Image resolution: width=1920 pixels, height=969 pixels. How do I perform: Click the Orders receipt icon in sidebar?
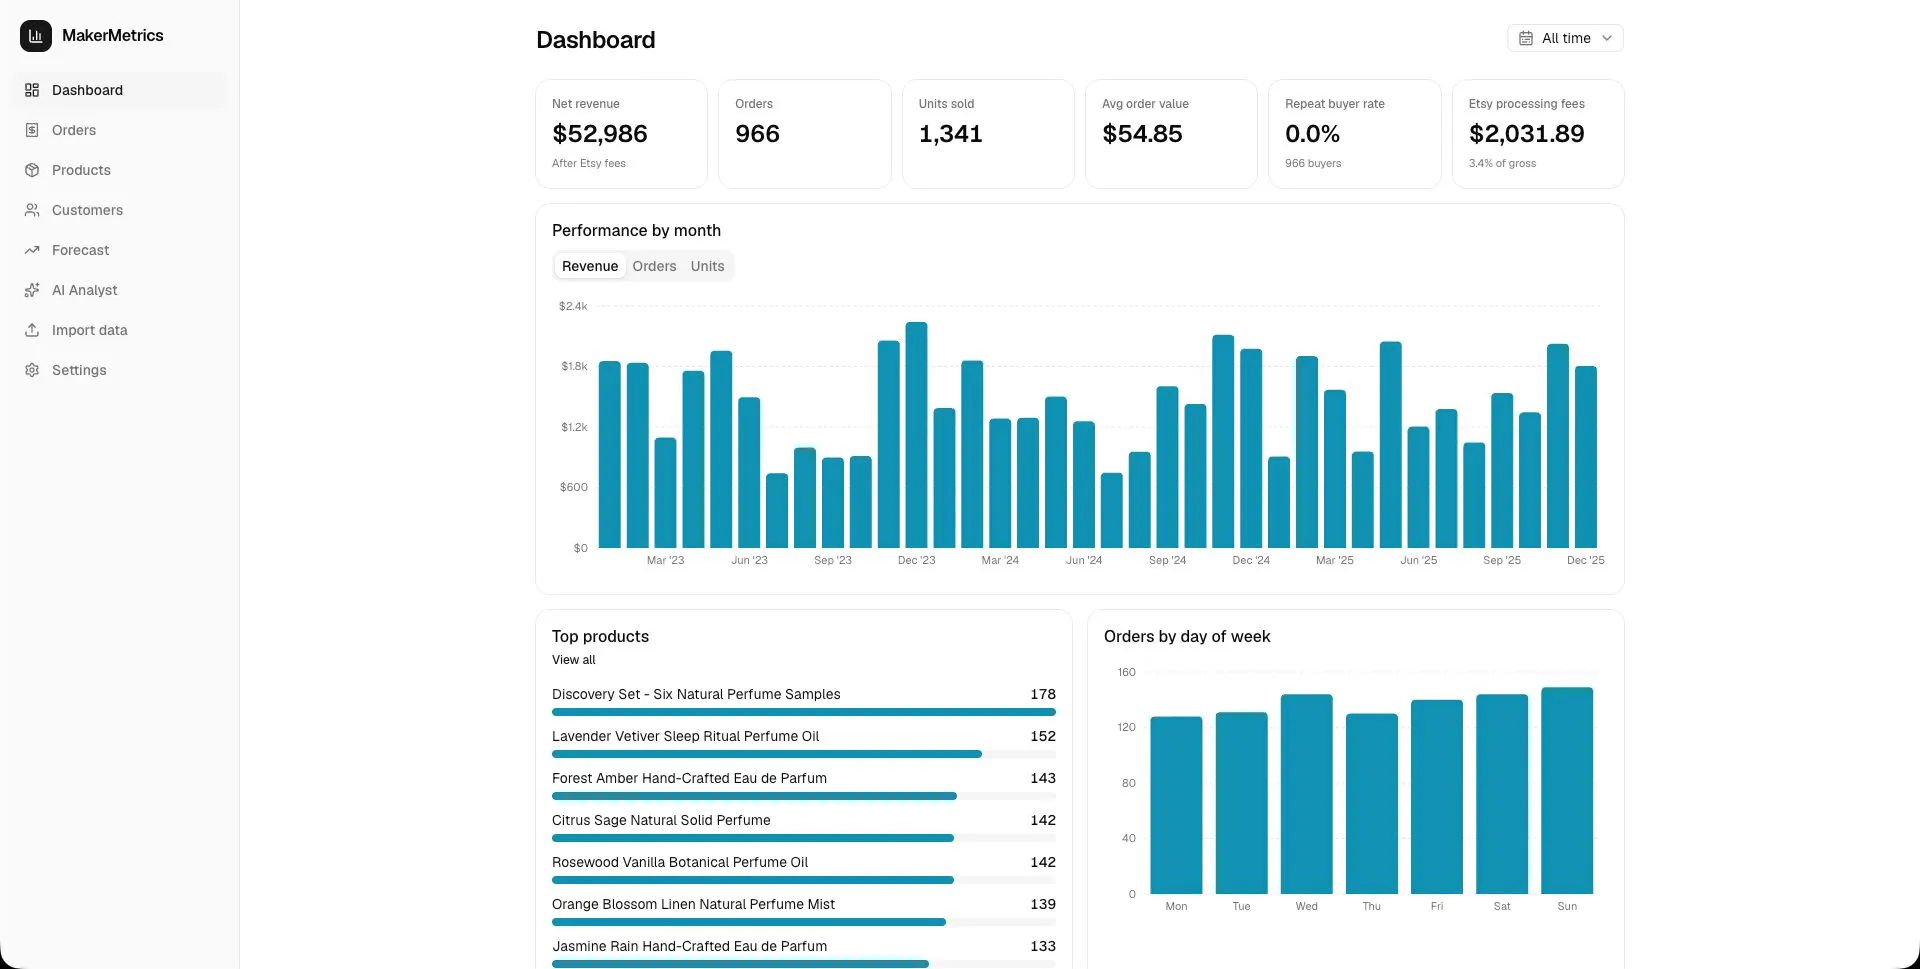click(32, 130)
